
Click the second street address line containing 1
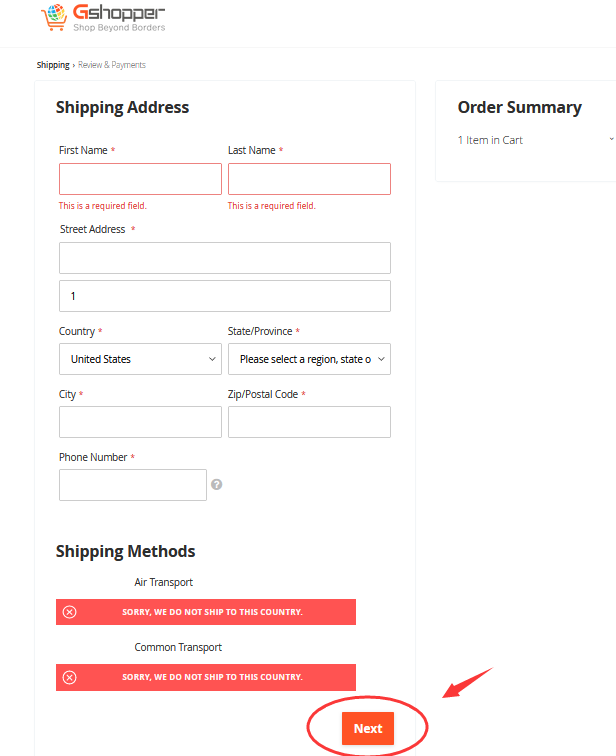tap(225, 296)
